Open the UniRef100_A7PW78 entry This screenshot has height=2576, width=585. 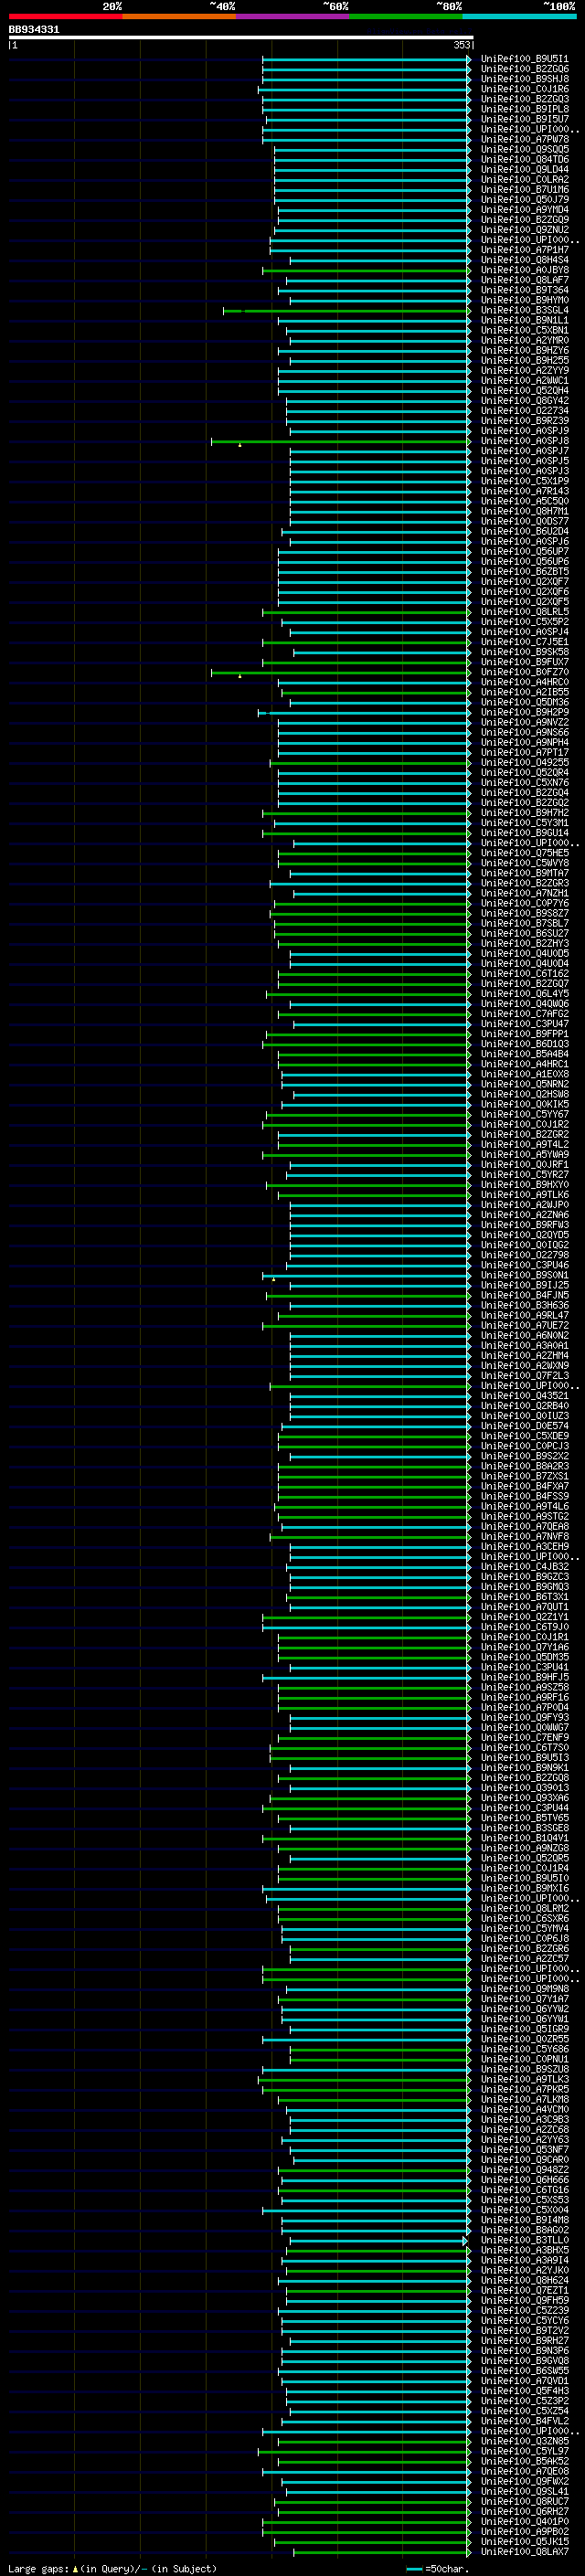tap(524, 139)
